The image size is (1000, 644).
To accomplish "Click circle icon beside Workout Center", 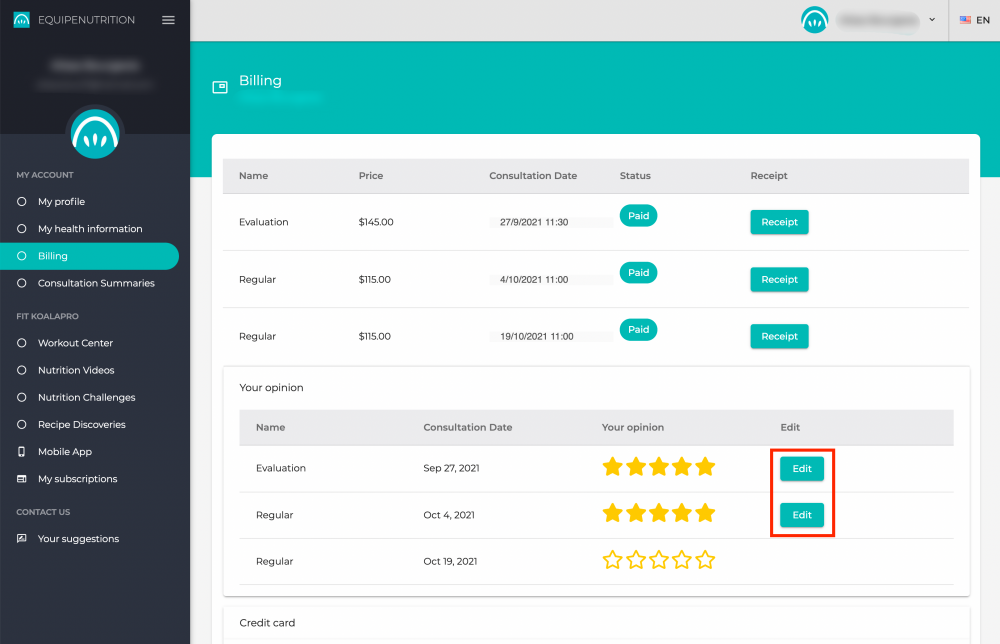I will 22,343.
